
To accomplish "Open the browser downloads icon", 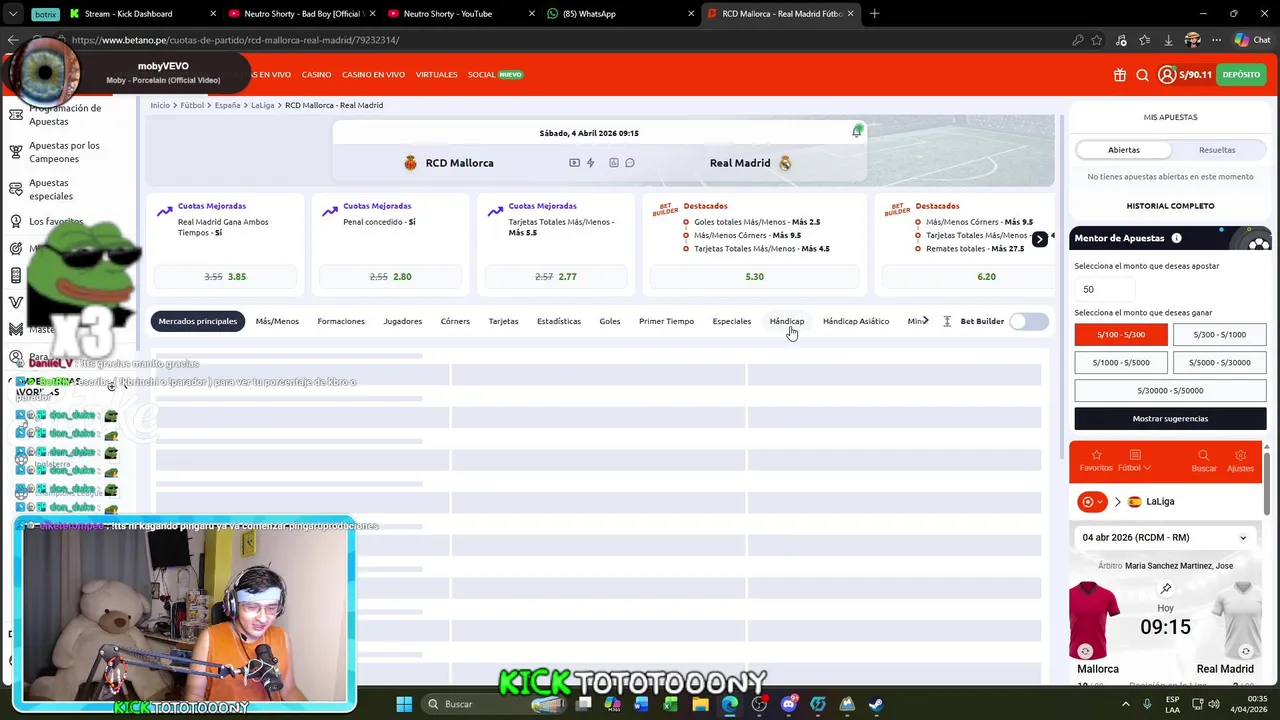I will click(x=1168, y=40).
